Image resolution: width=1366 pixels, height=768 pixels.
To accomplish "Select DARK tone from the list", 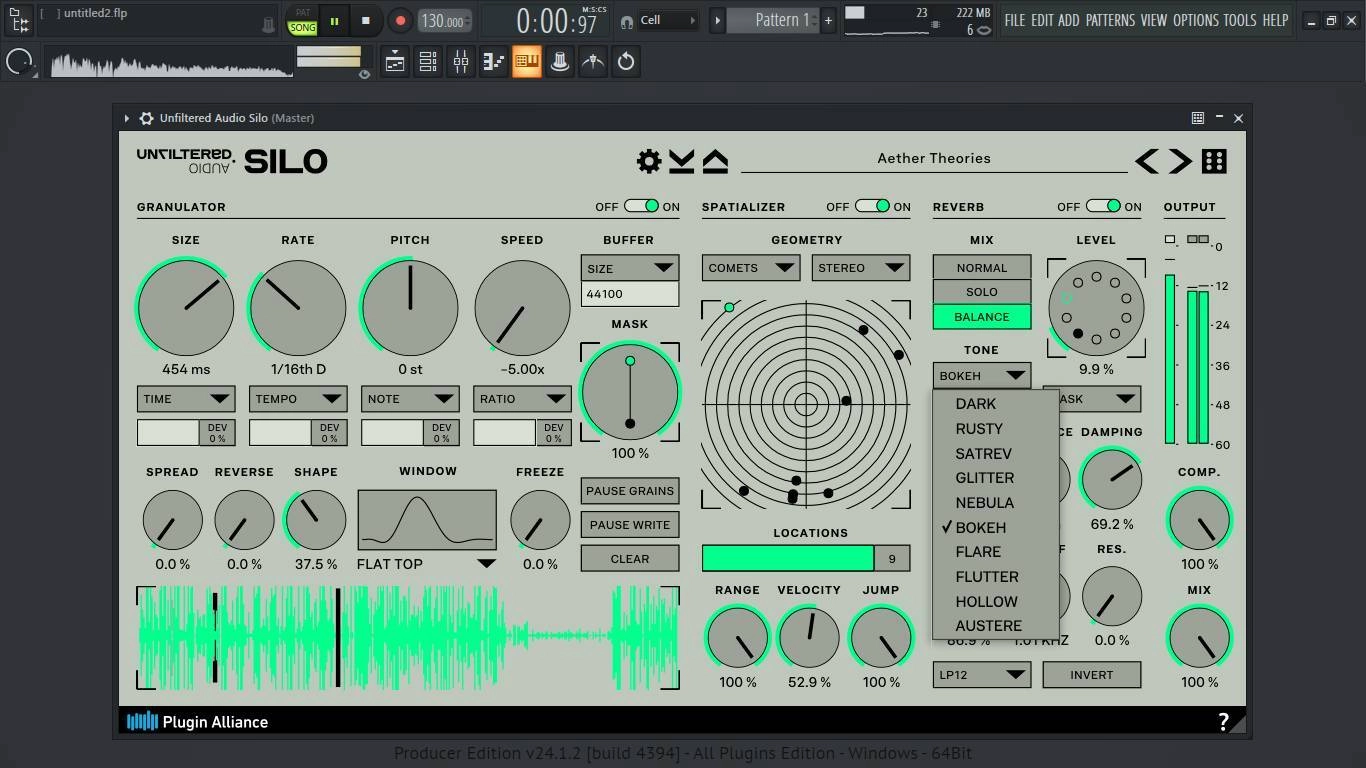I will click(x=996, y=404).
